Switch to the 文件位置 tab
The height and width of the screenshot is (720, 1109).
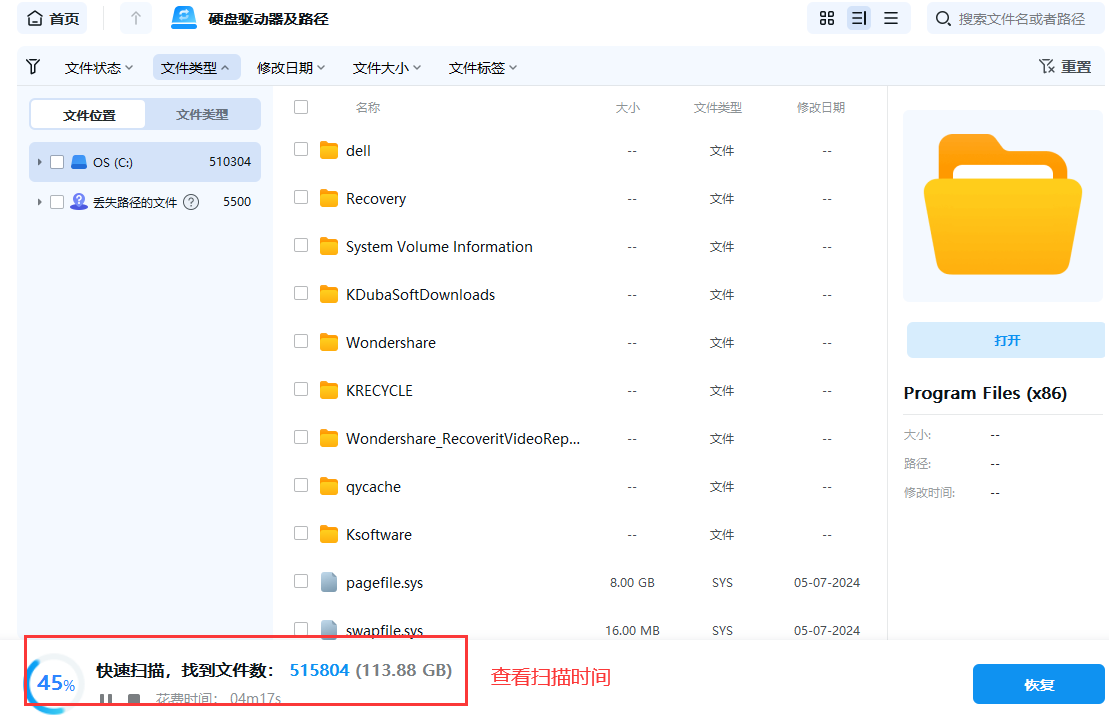pos(87,114)
